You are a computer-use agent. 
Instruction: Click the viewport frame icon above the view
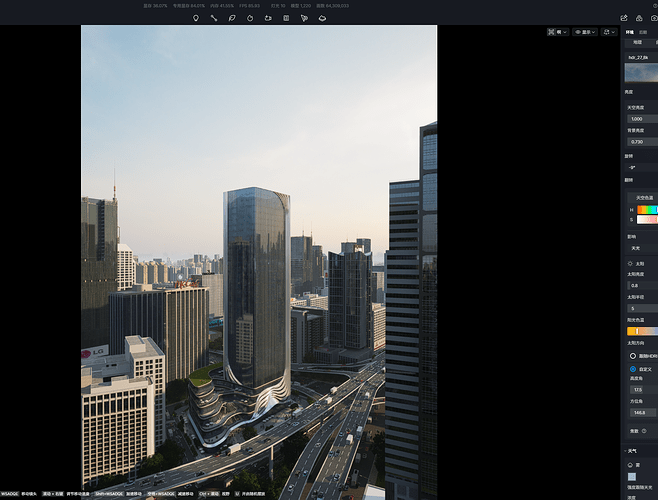pos(551,32)
